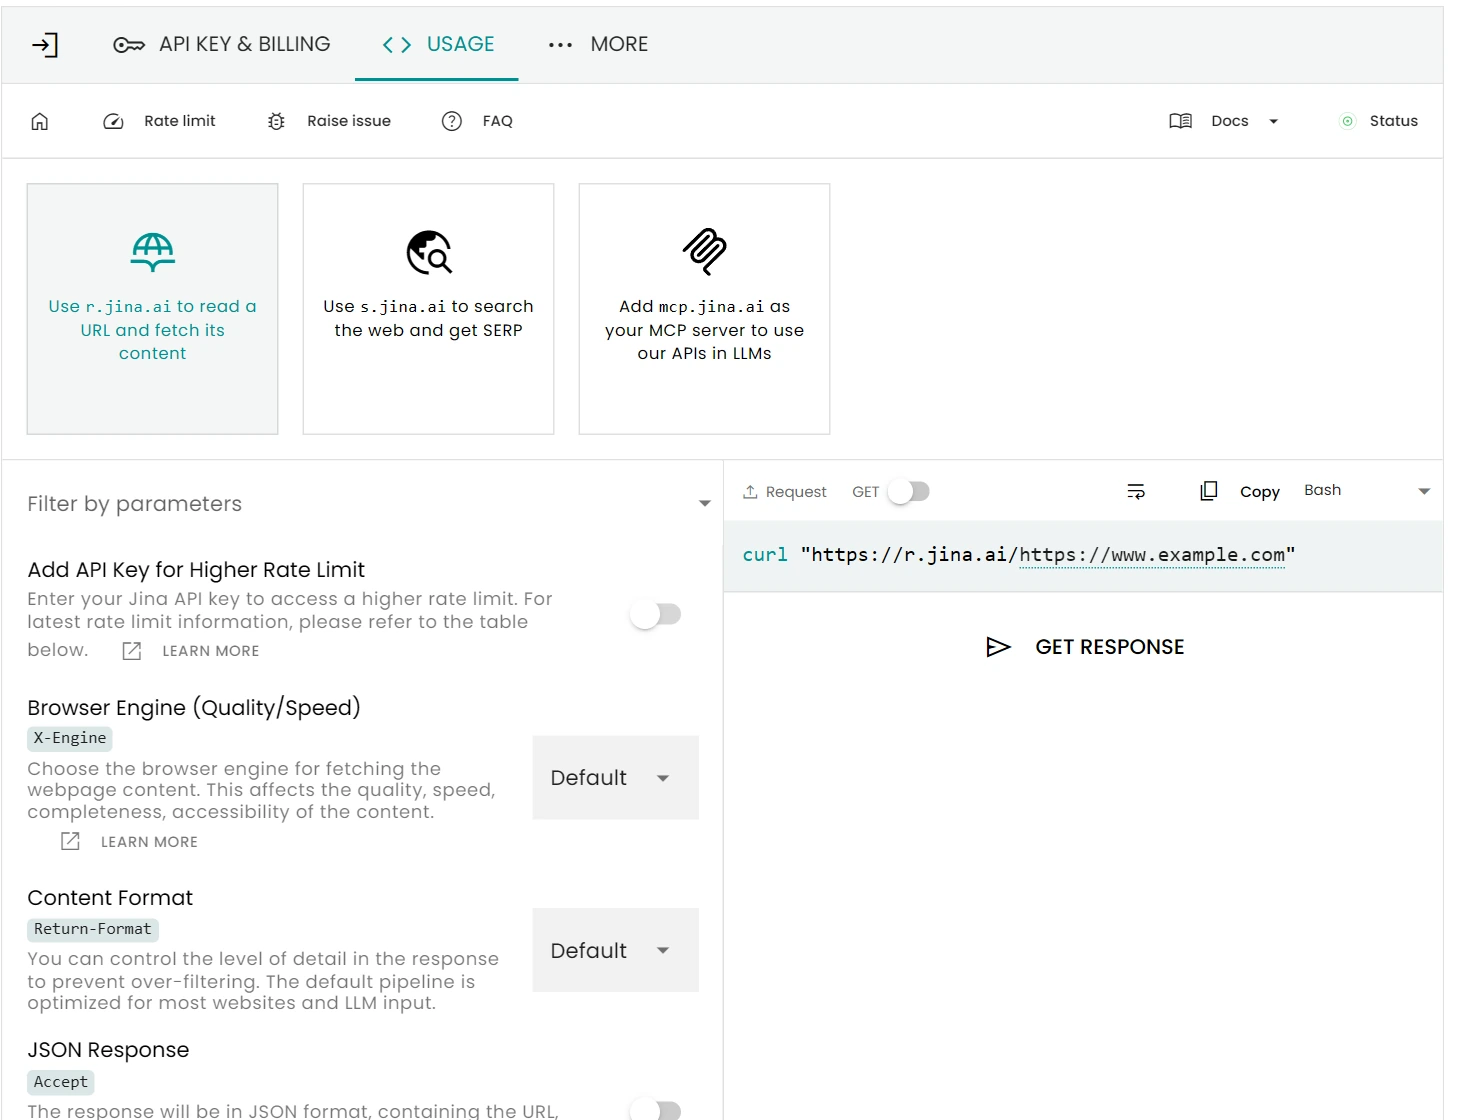
Task: Expand the Docs dropdown arrow
Action: point(1274,122)
